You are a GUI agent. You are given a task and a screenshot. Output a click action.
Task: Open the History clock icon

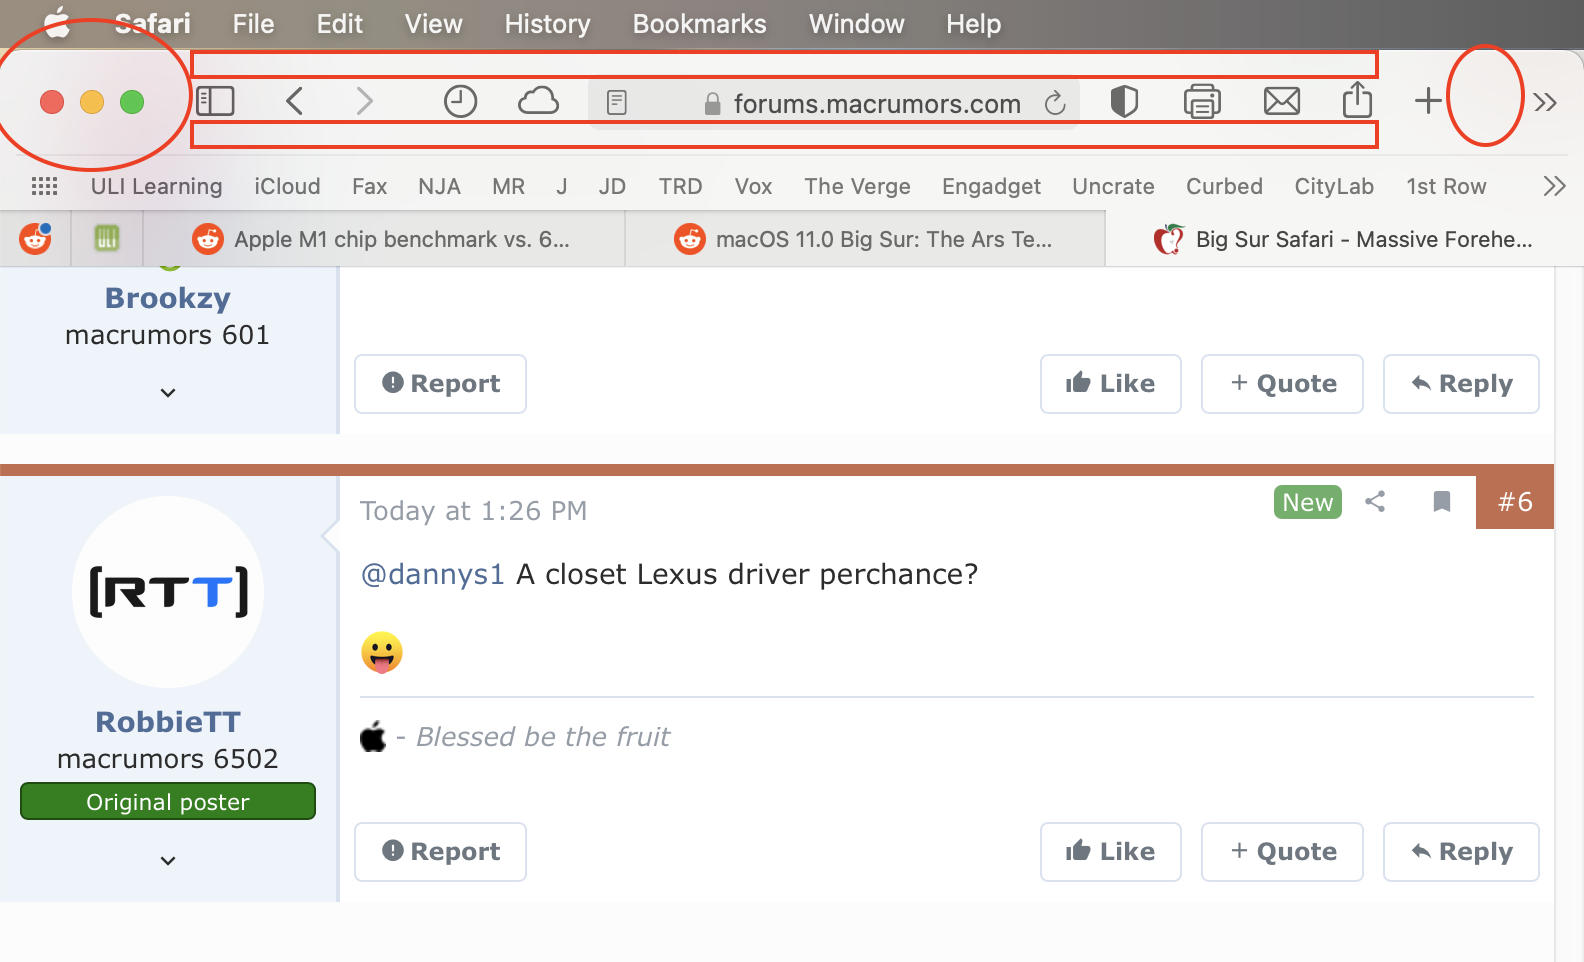pyautogui.click(x=460, y=101)
